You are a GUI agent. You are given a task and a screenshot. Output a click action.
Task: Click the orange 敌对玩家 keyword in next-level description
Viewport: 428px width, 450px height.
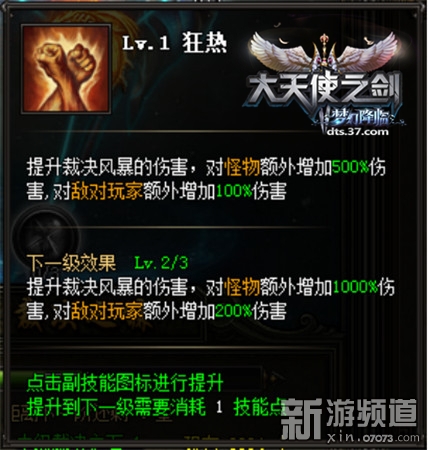pos(107,311)
